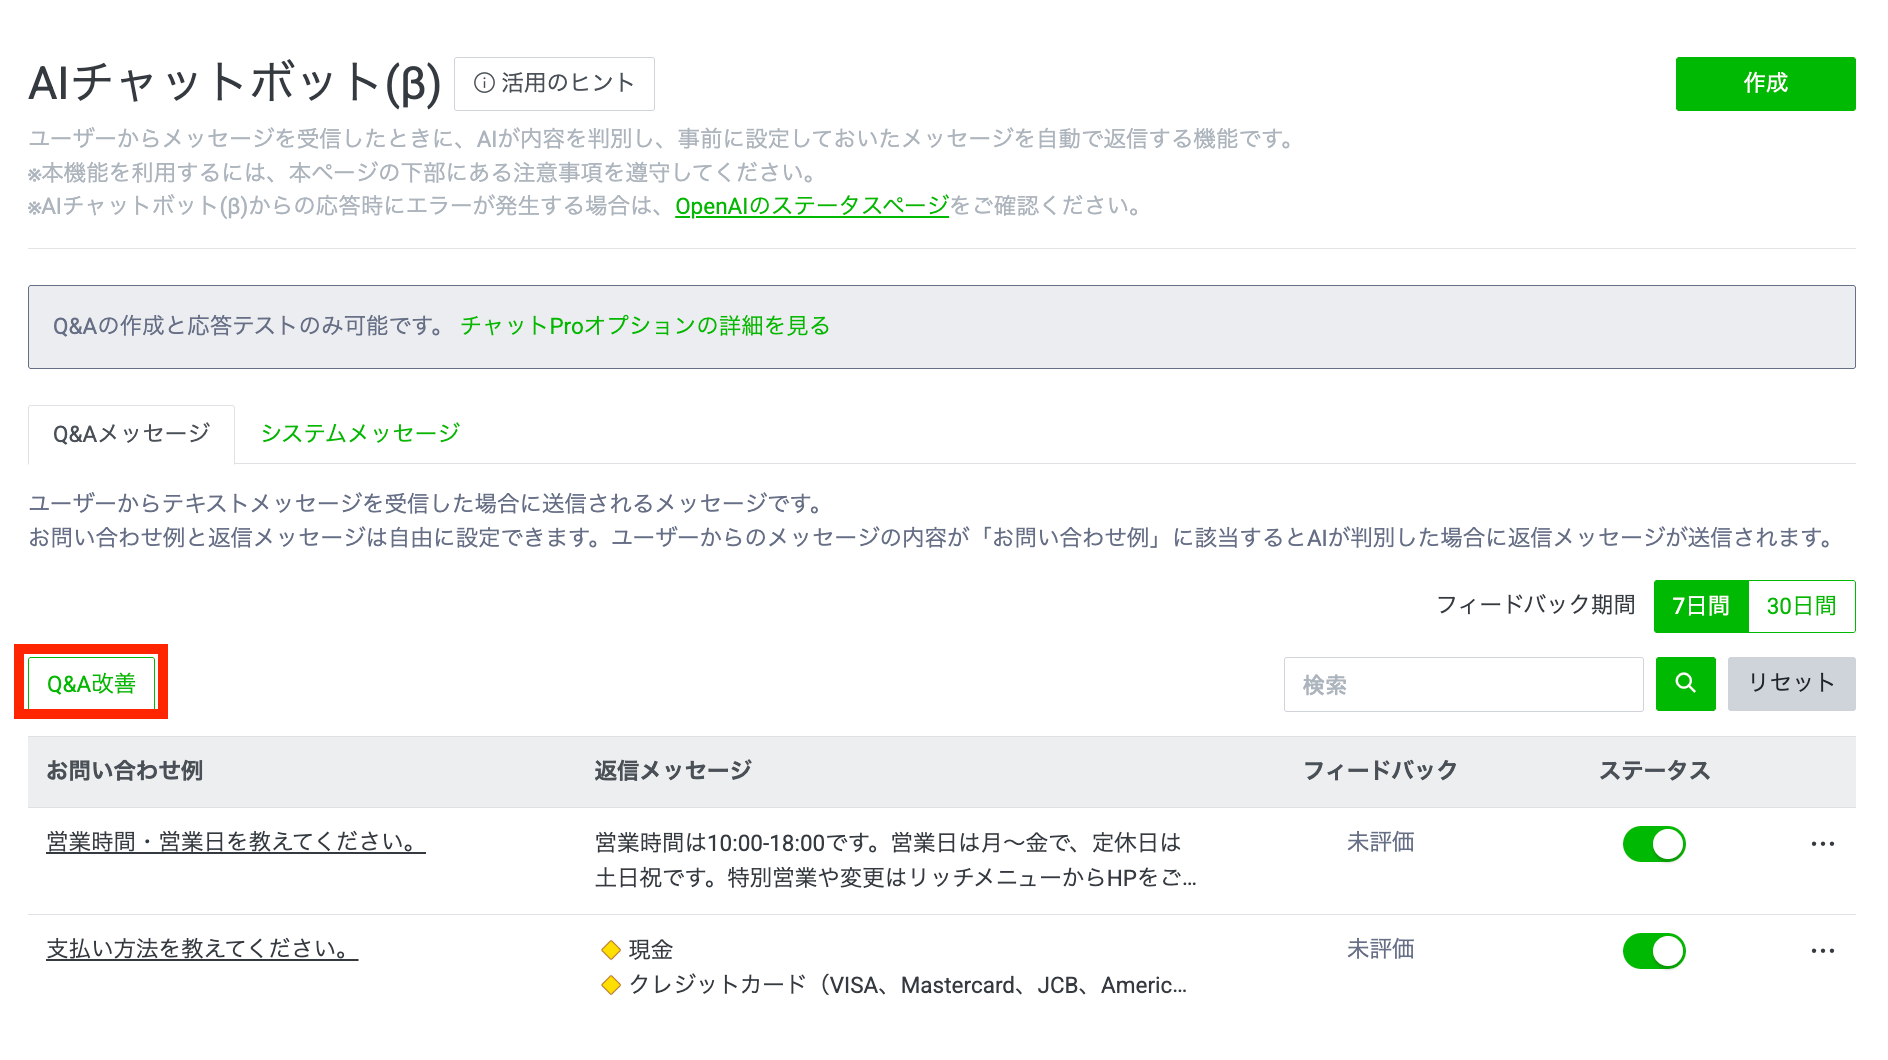Follow the チャットProオプションの詳細を見る link
Viewport: 1888px width, 1060px height.
(645, 326)
